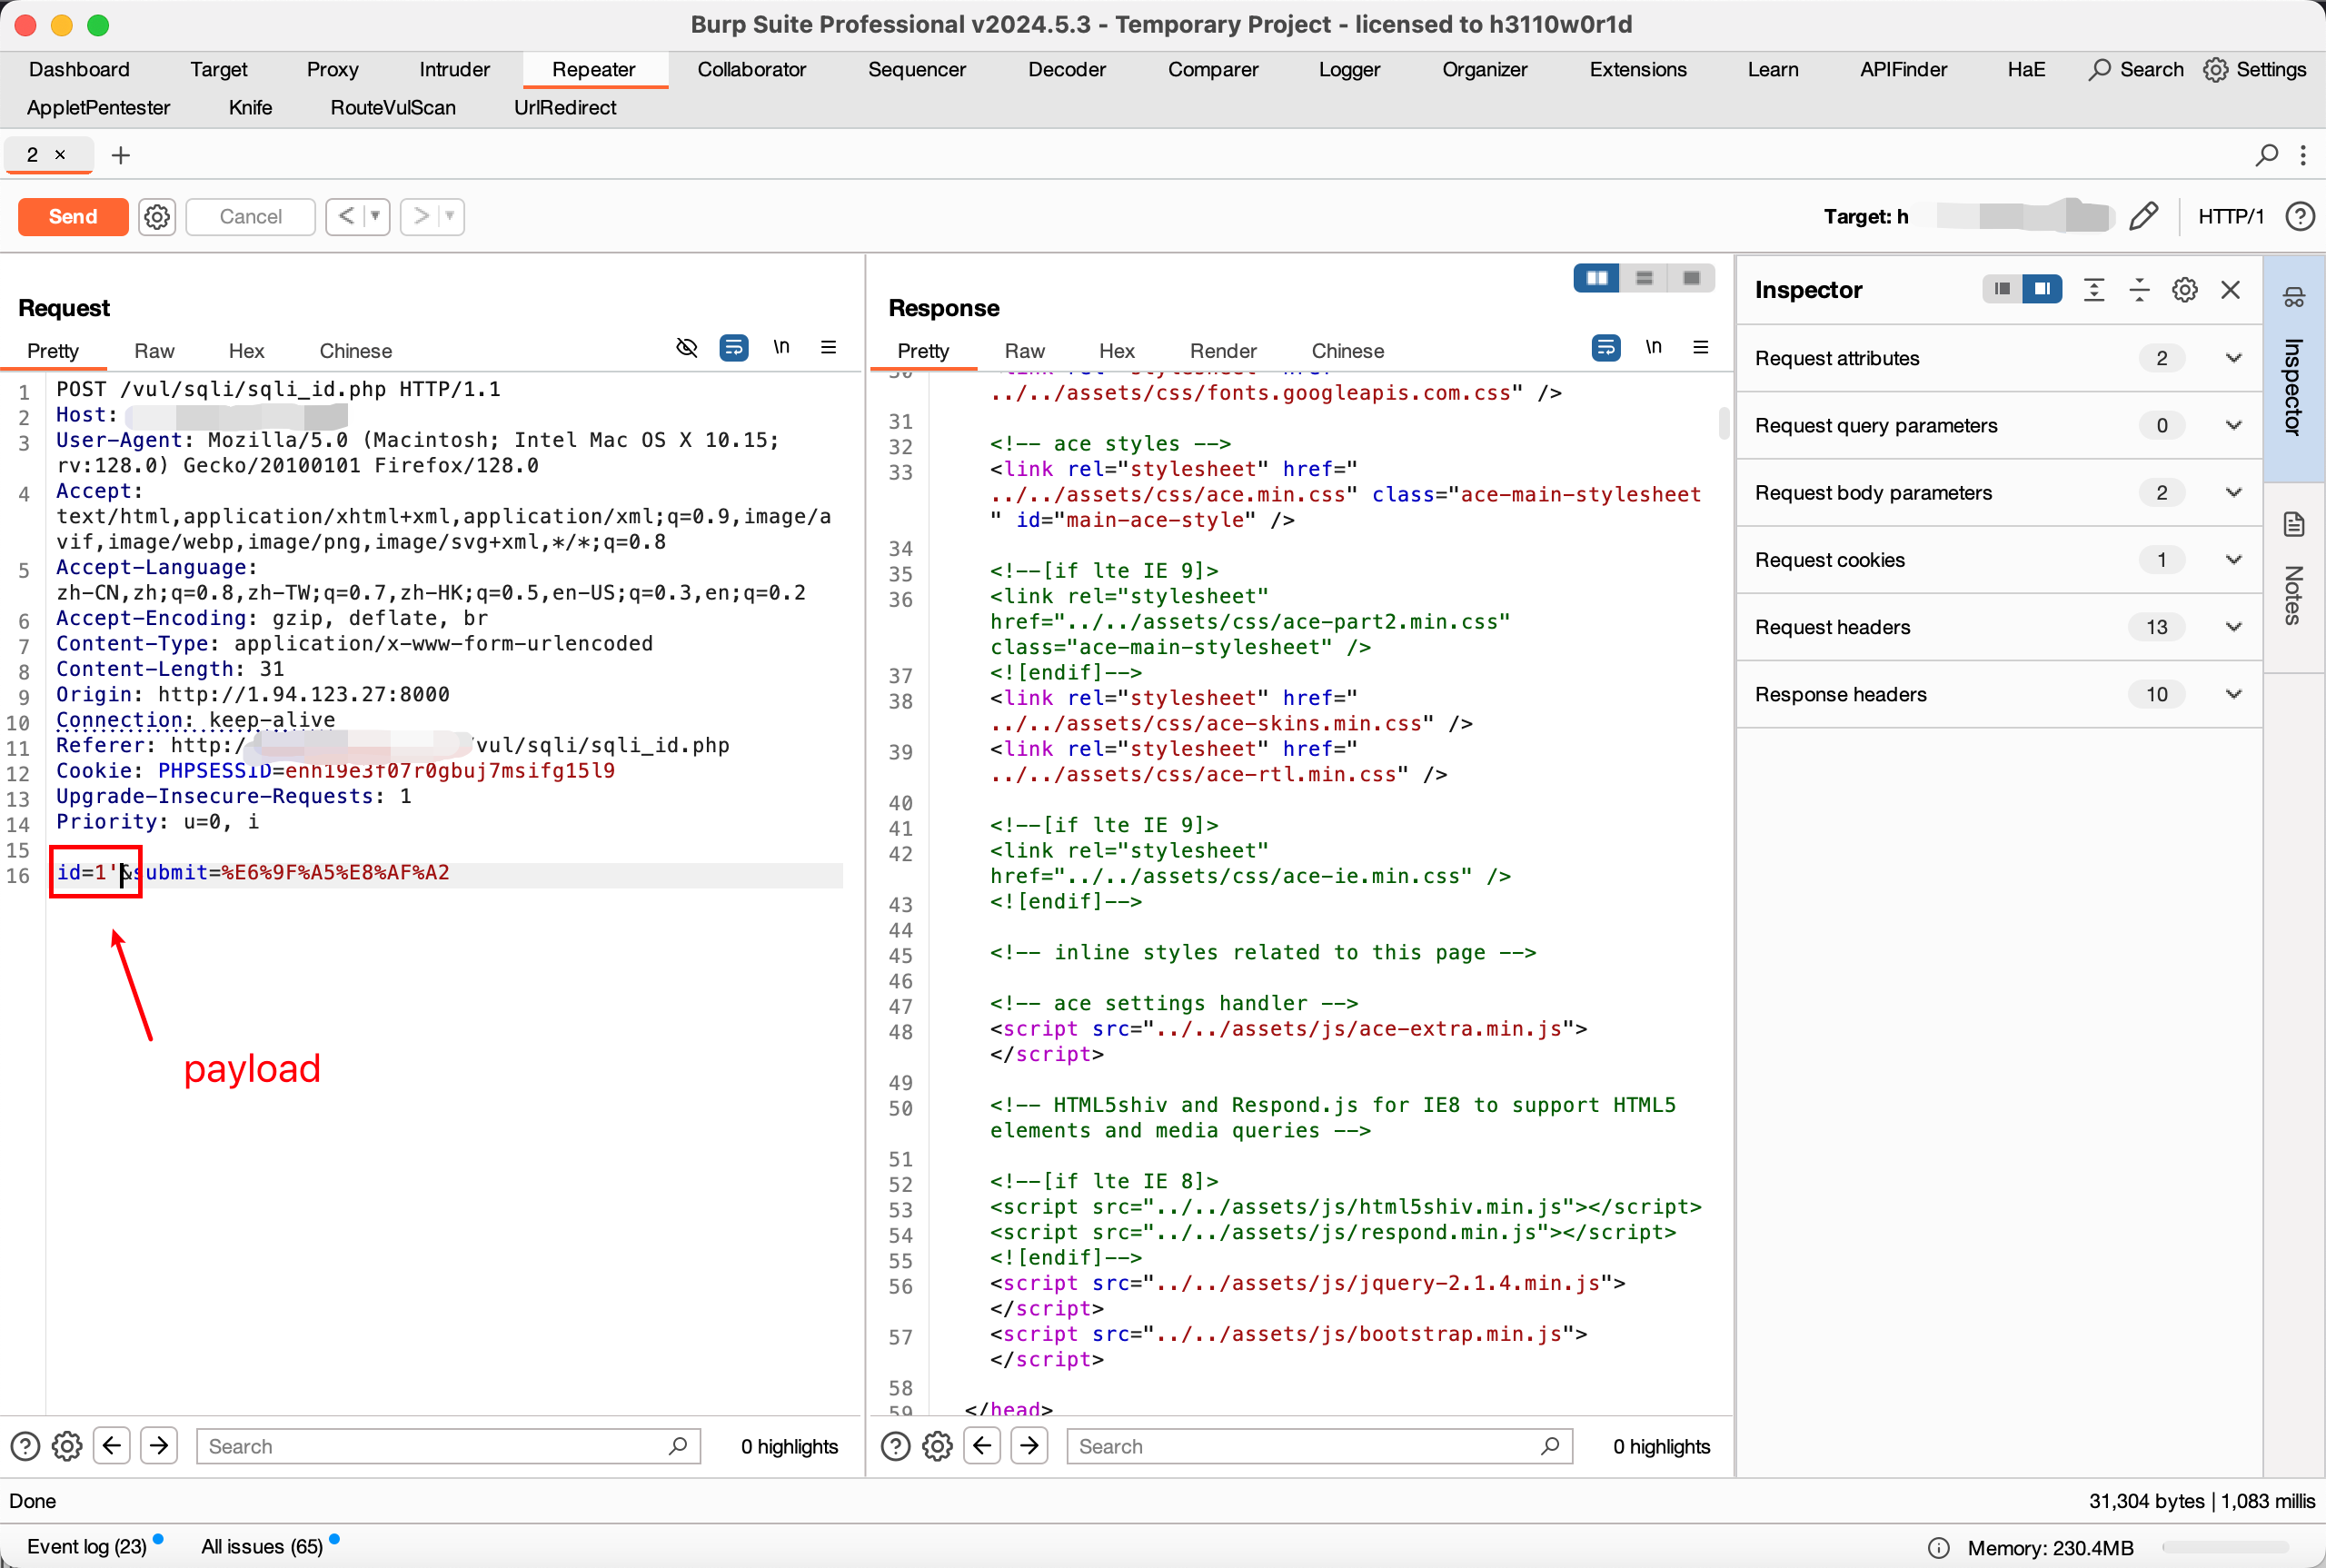2326x1568 pixels.
Task: Switch to side-by-side request/response layout
Action: pos(1597,278)
